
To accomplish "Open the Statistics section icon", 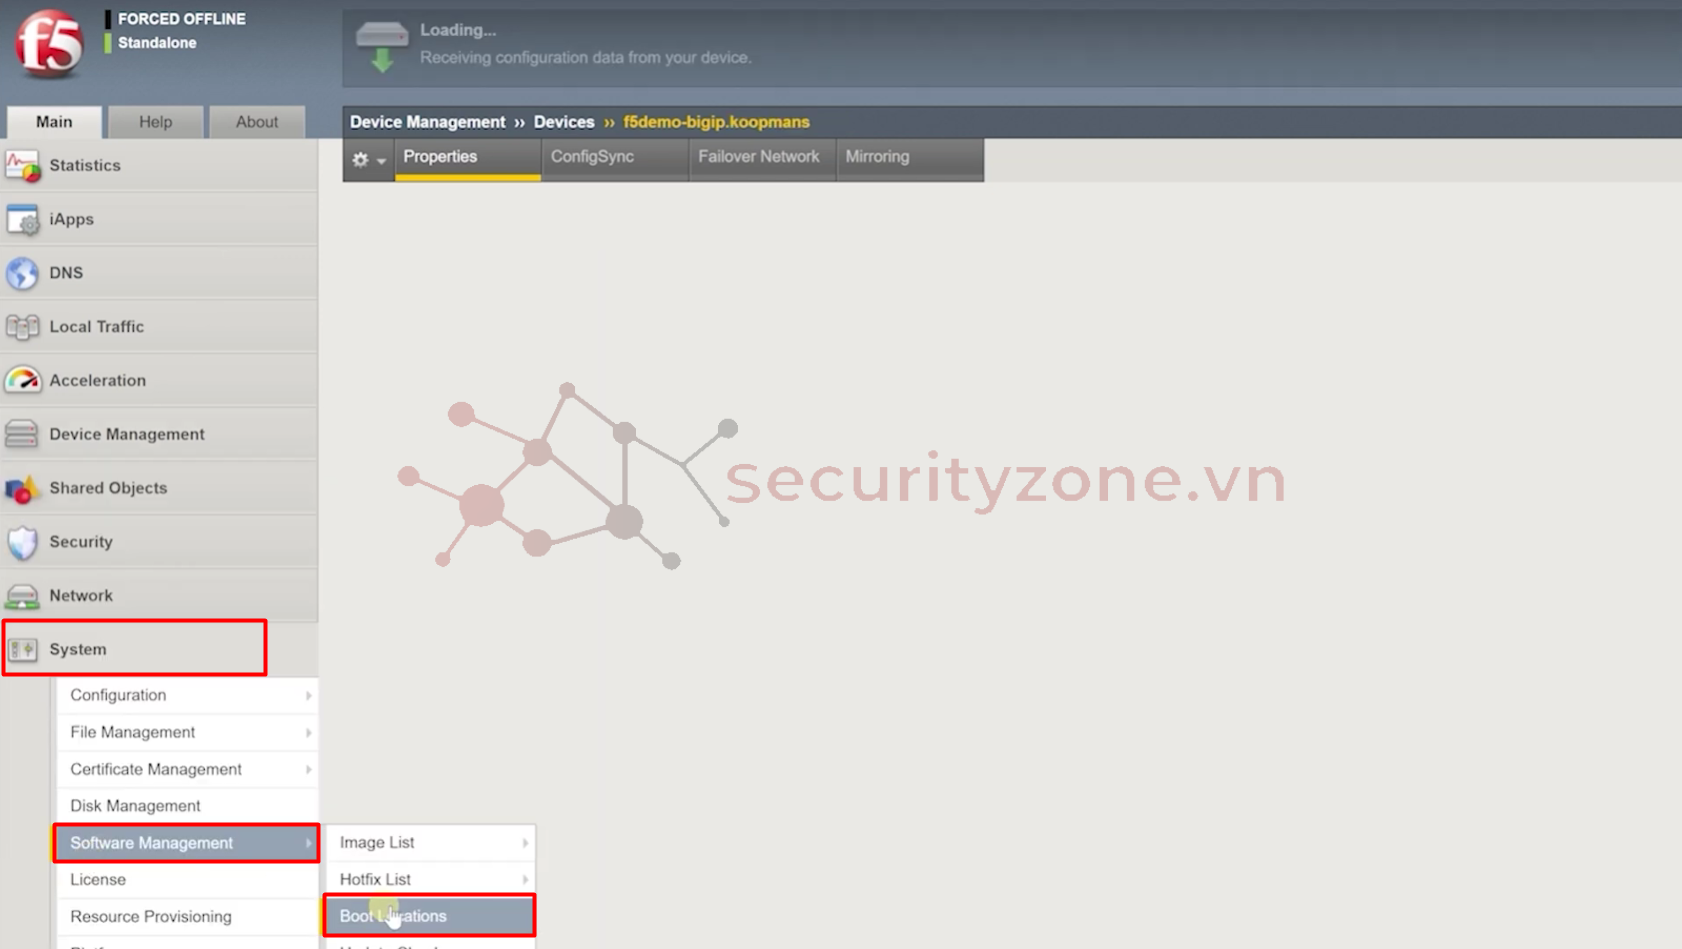I will pos(22,166).
